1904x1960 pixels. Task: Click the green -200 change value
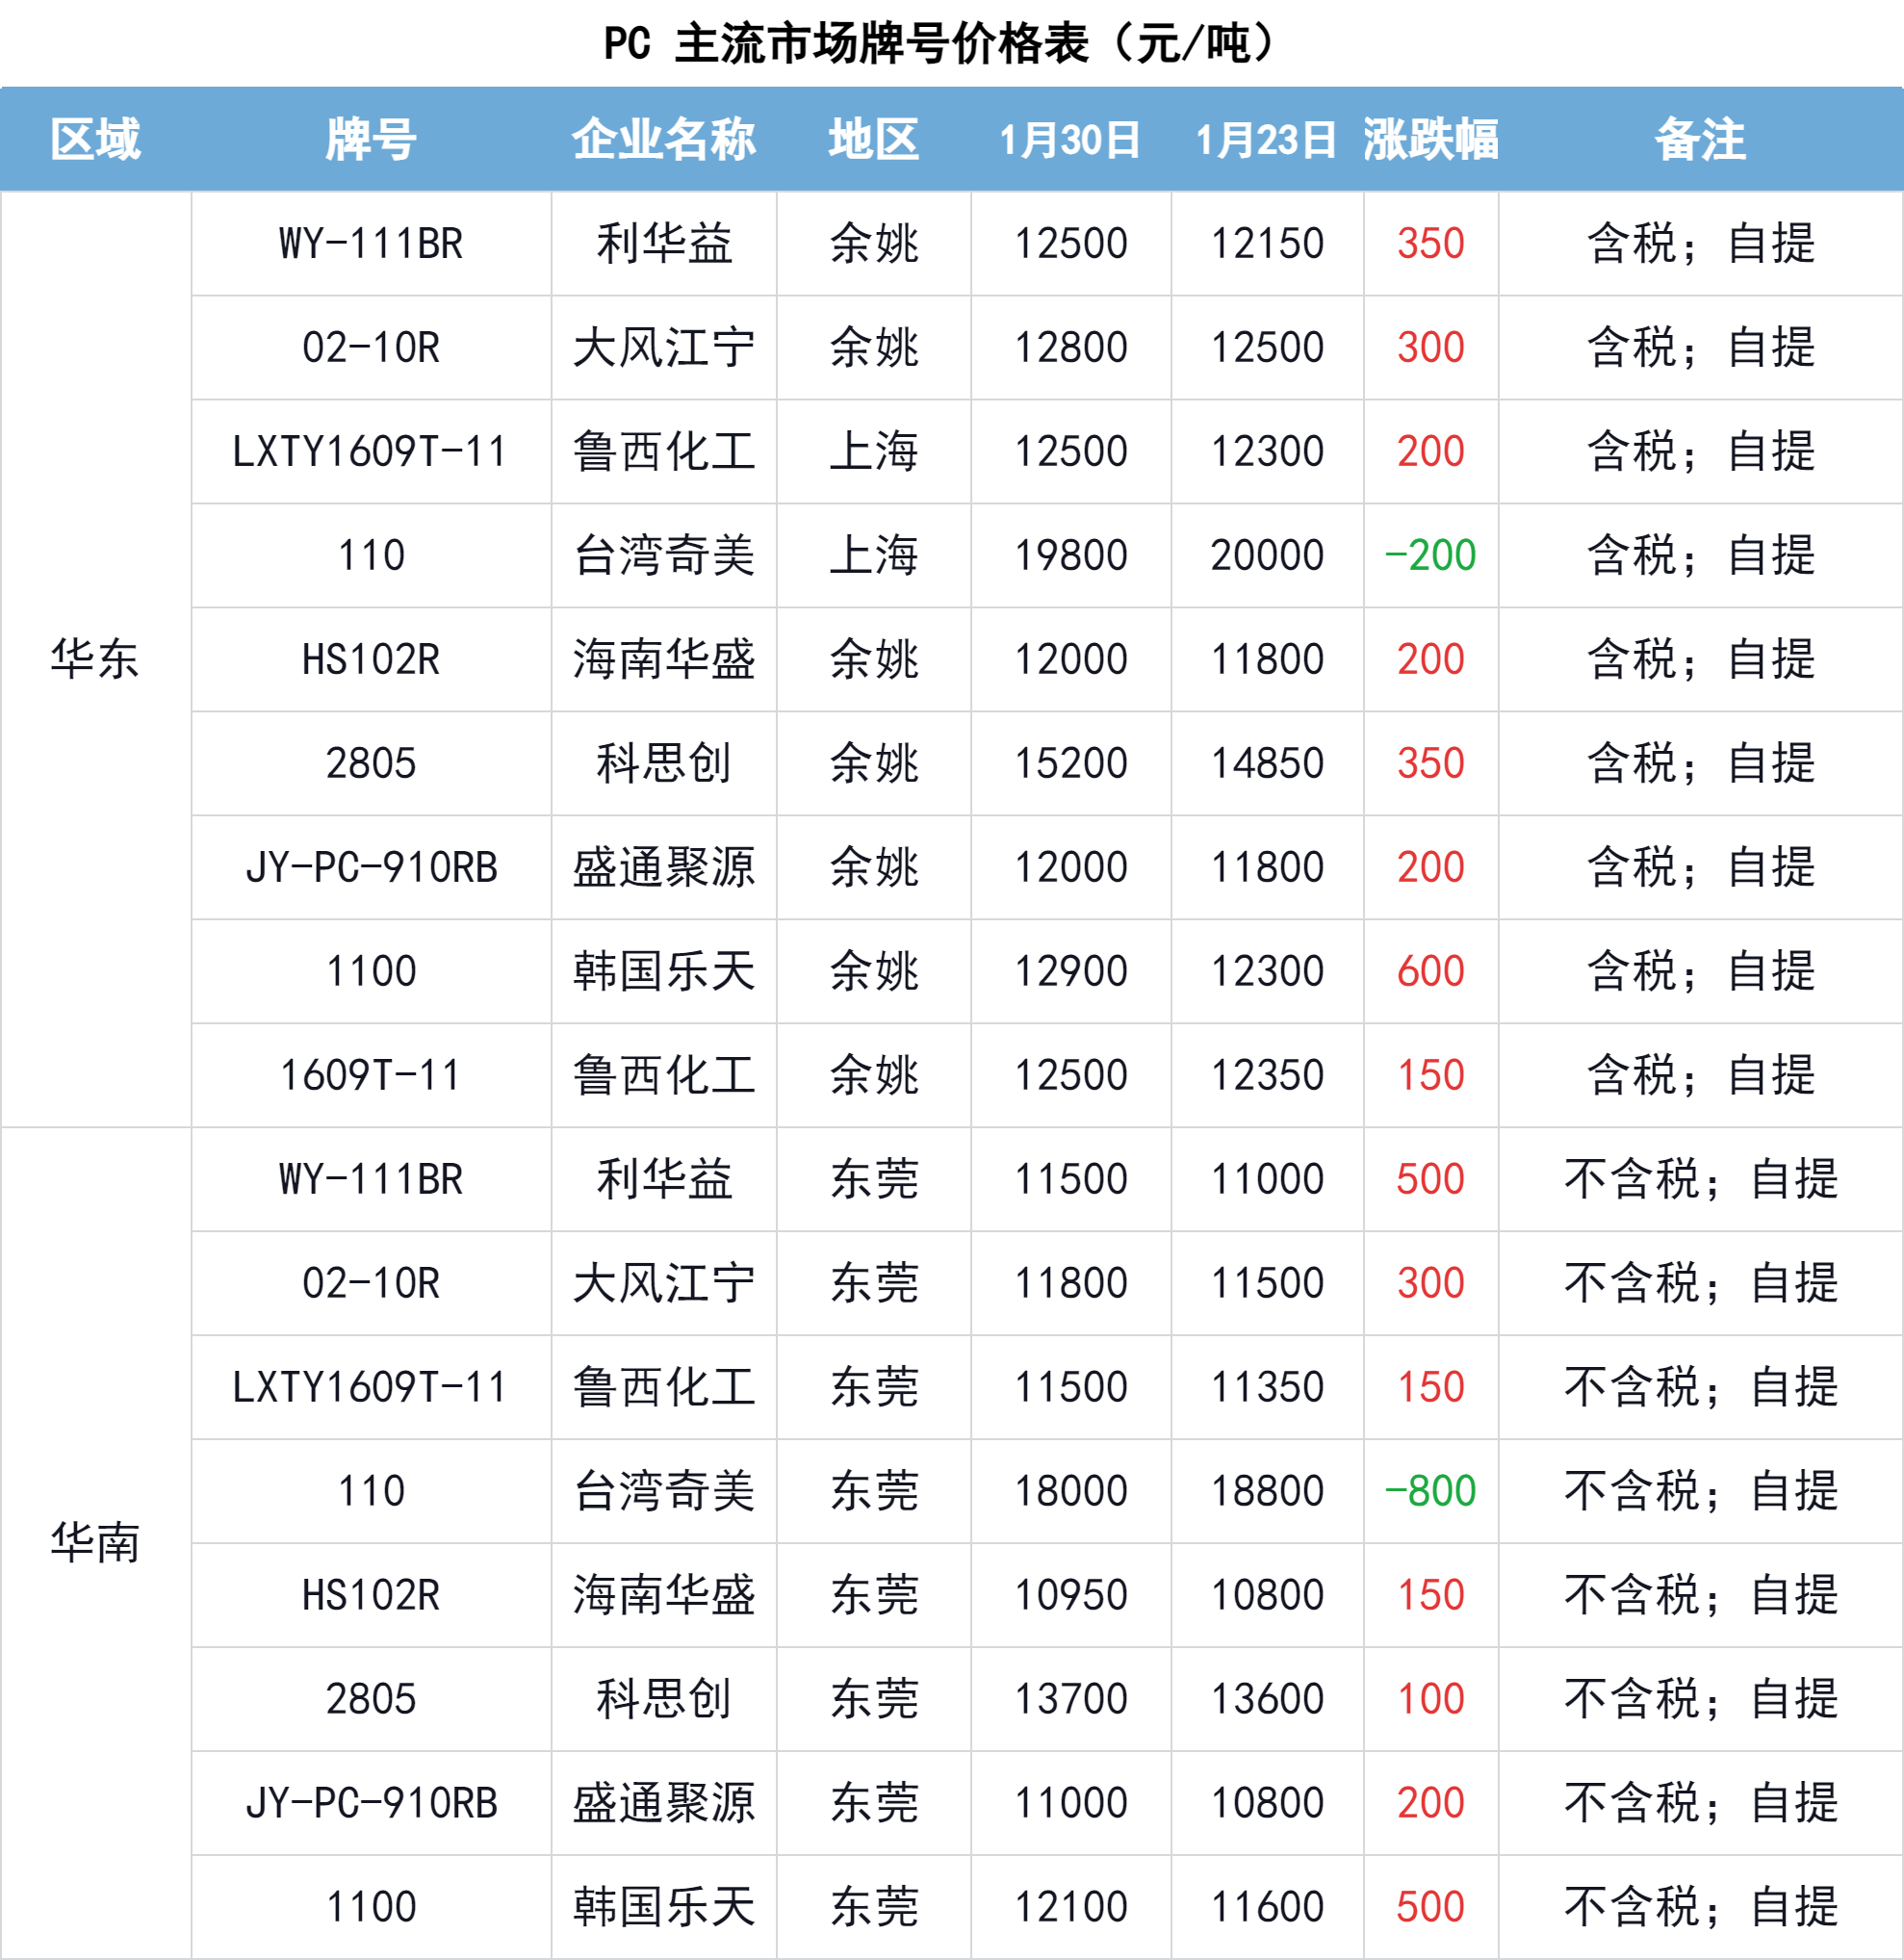click(1431, 555)
